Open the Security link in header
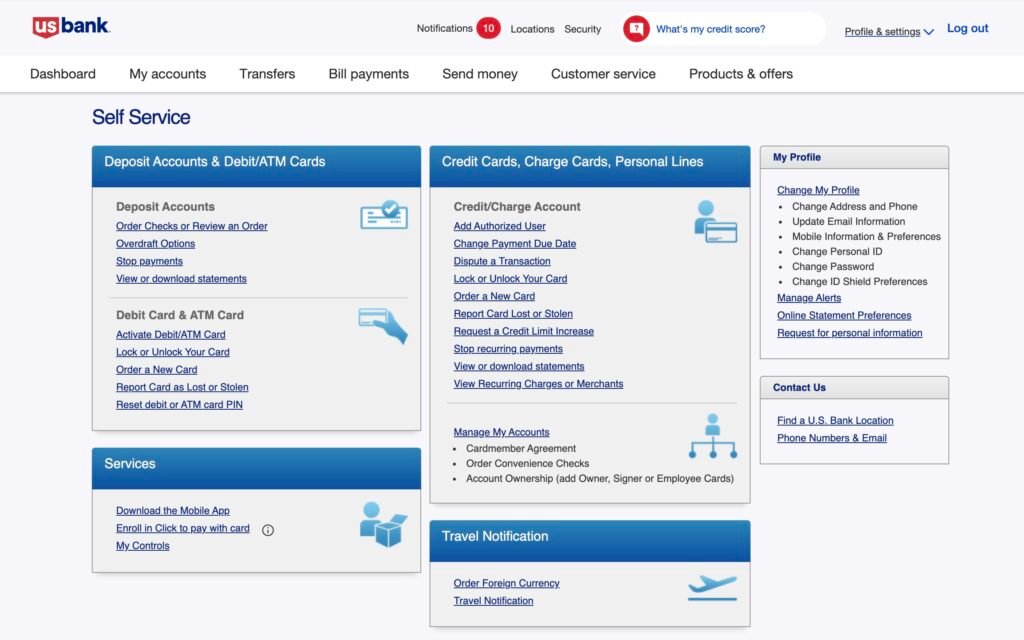1024x640 pixels. coord(583,29)
